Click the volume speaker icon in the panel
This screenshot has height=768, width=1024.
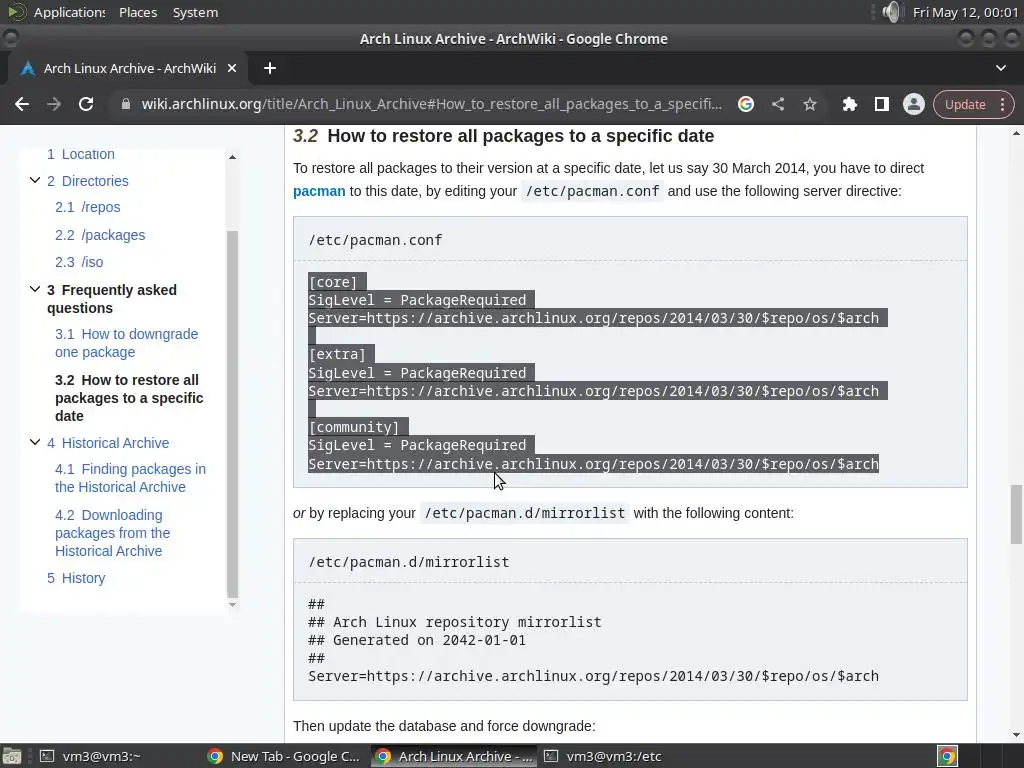891,12
